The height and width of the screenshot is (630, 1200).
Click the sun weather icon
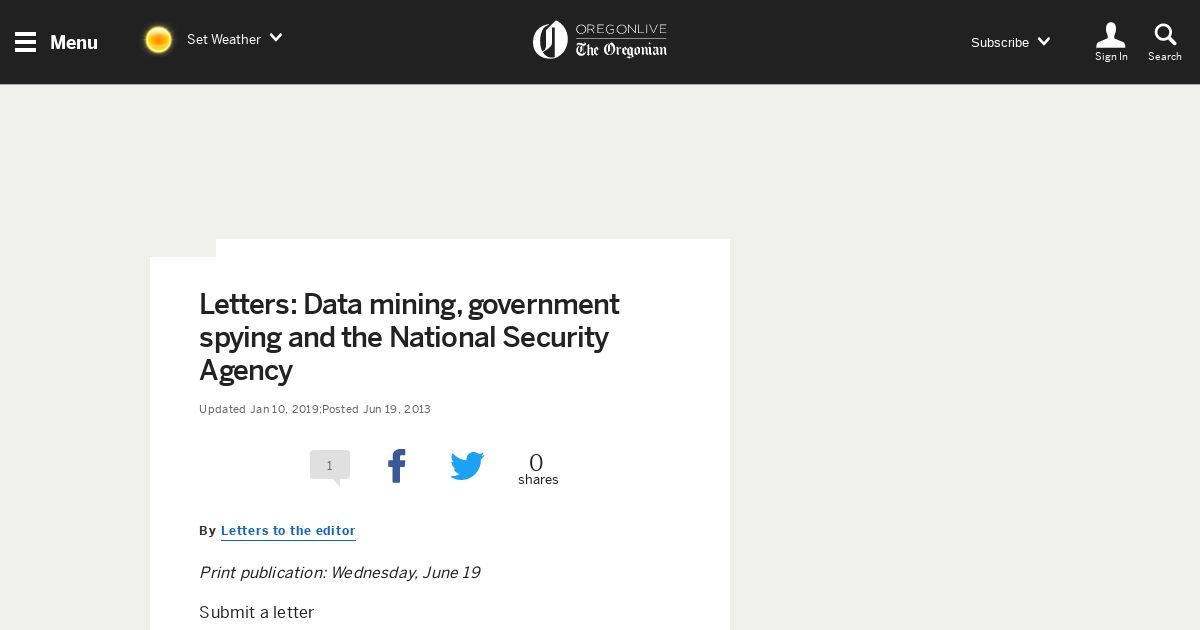pos(158,40)
